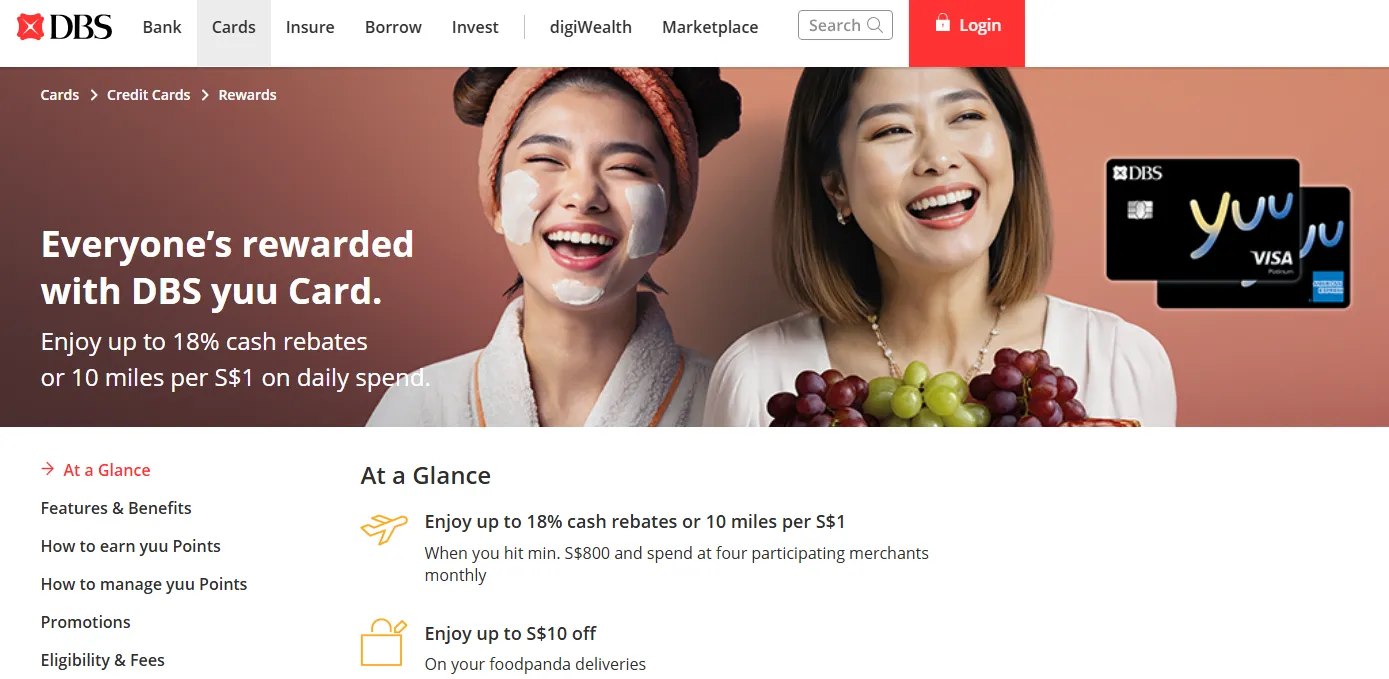This screenshot has height=679, width=1389.
Task: Open How to earn yuu Points
Action: tap(131, 546)
